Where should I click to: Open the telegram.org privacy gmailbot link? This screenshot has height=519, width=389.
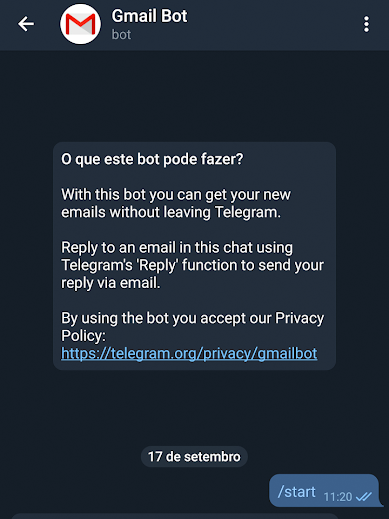click(189, 353)
